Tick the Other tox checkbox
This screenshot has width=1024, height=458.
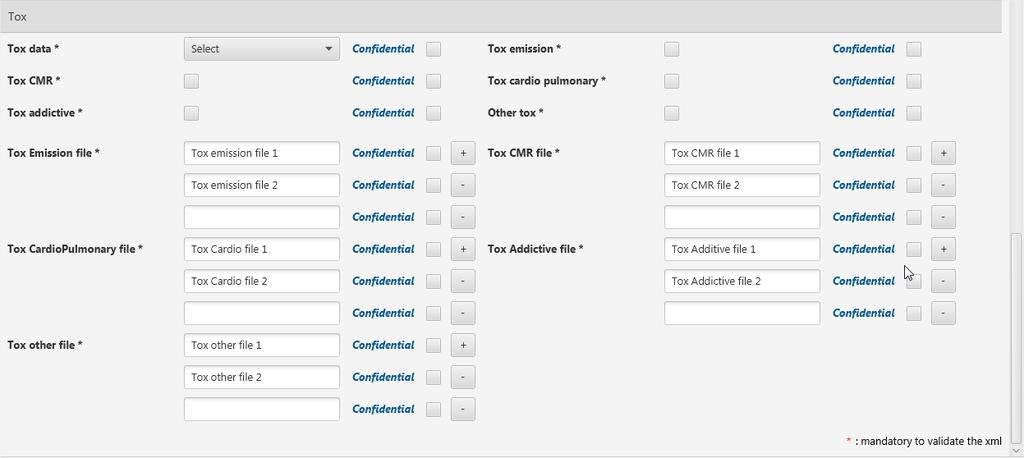tap(671, 113)
